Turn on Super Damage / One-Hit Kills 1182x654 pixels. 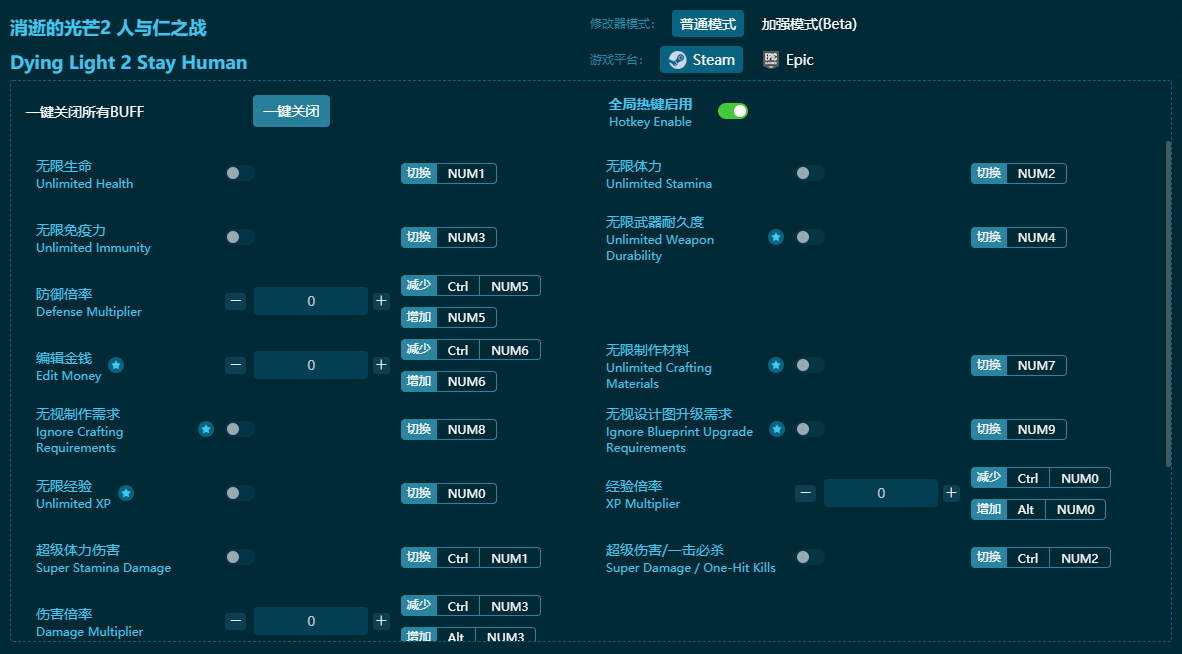click(x=810, y=557)
